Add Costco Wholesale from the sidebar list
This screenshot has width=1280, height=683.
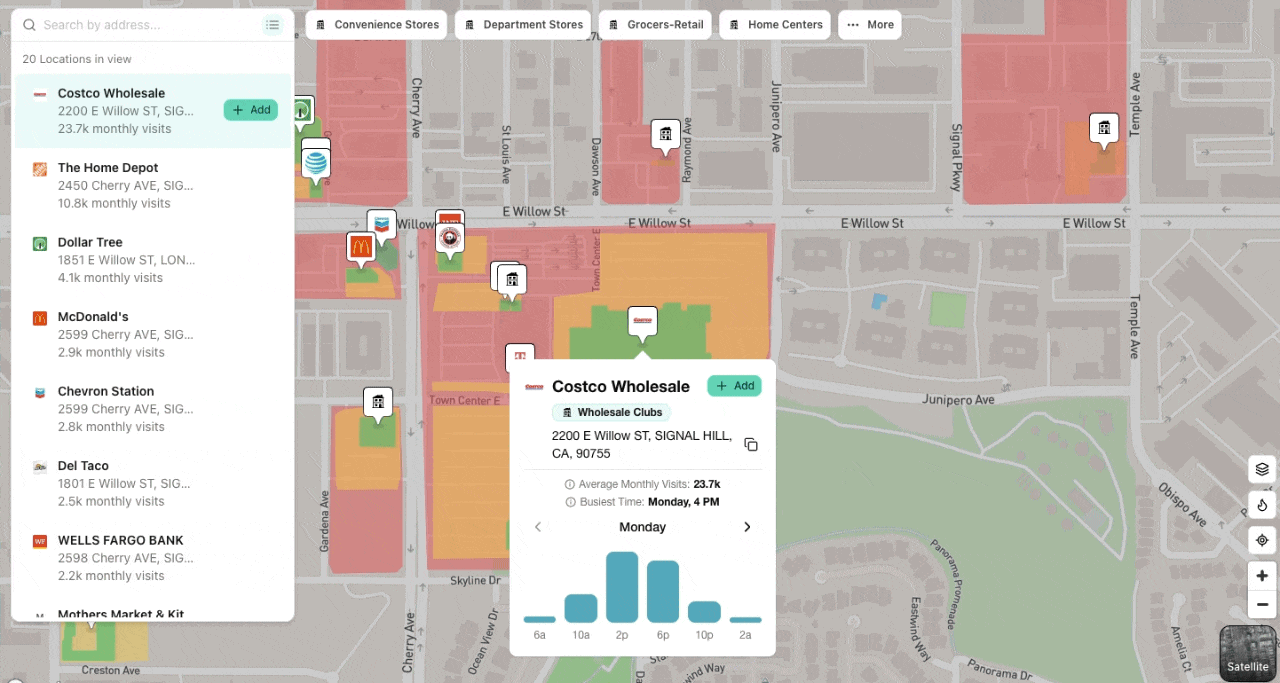point(251,110)
